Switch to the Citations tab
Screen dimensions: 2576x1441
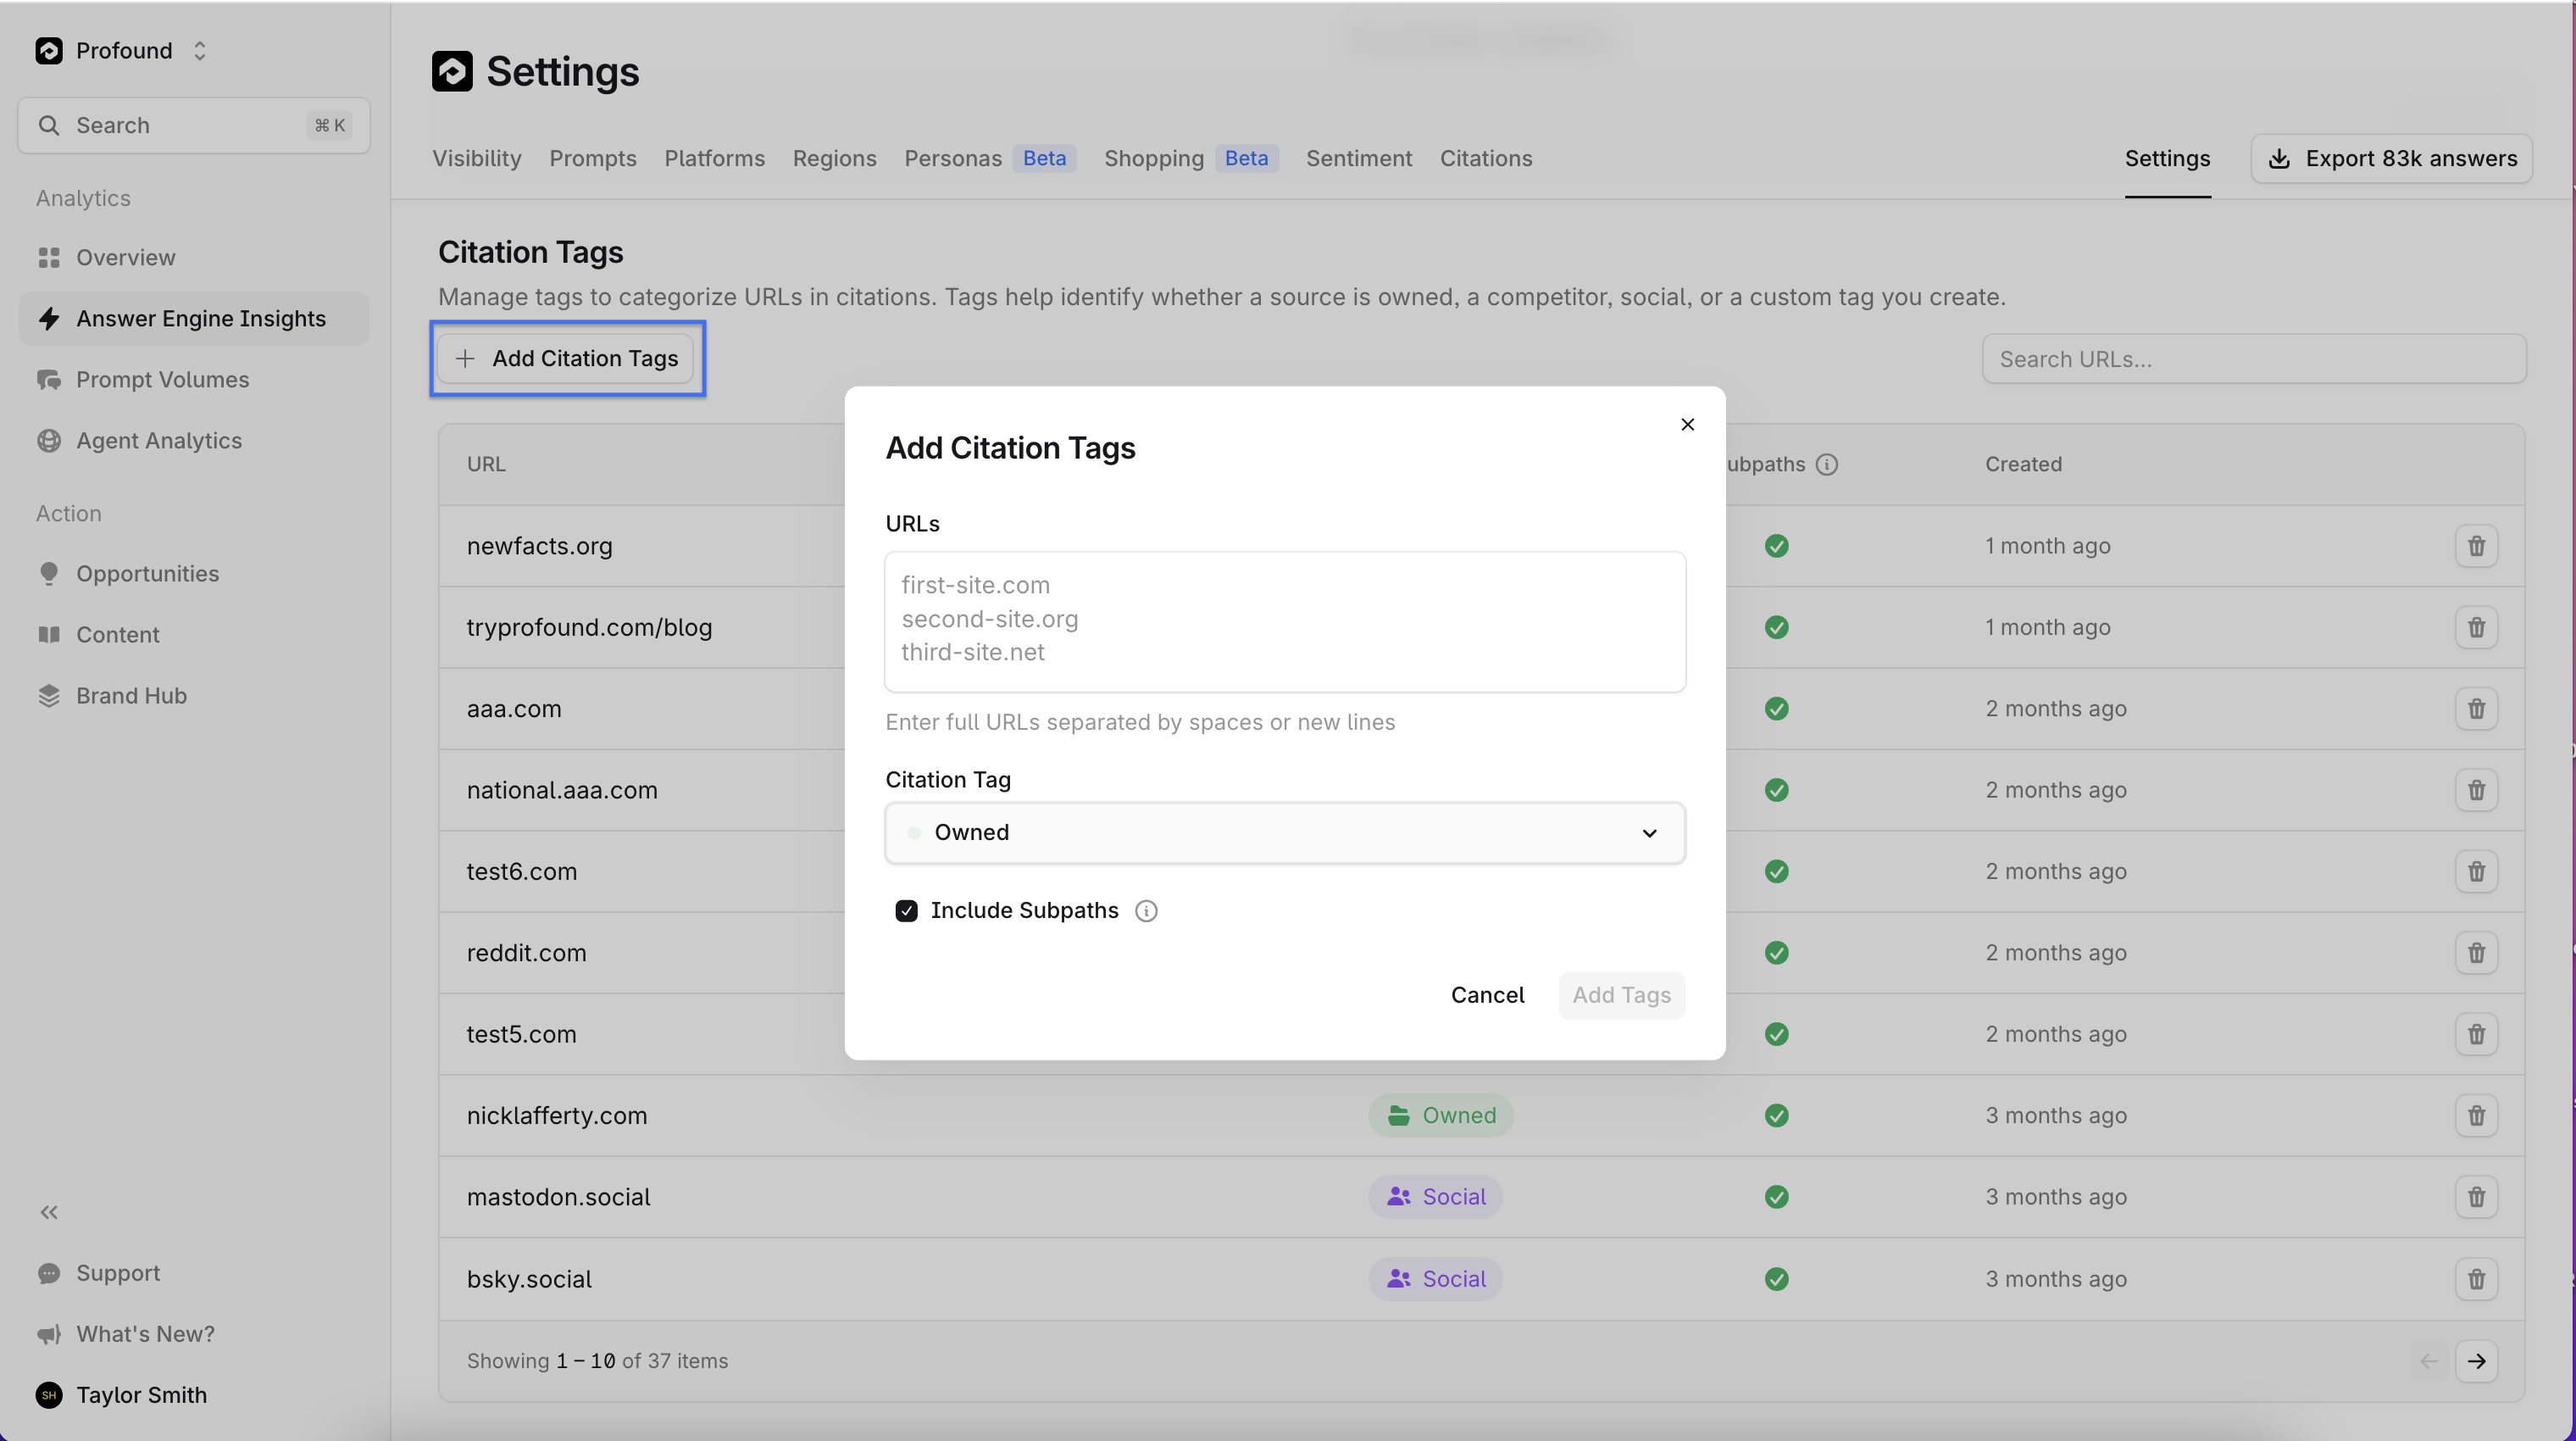pos(1485,158)
